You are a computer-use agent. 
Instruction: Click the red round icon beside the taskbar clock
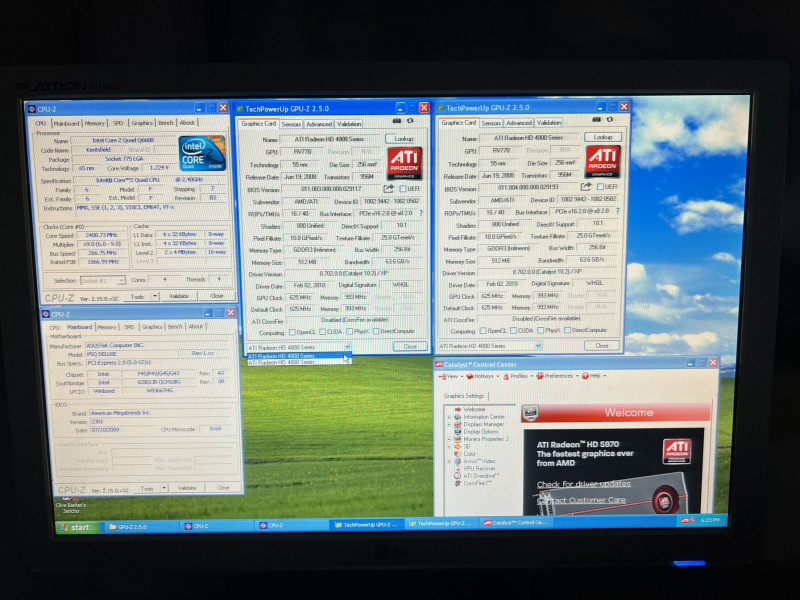(x=693, y=520)
